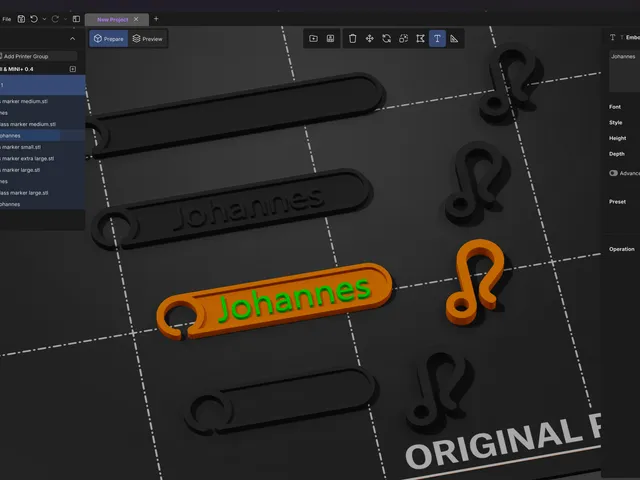This screenshot has height=480, width=640.
Task: Open the File menu
Action: [7, 19]
